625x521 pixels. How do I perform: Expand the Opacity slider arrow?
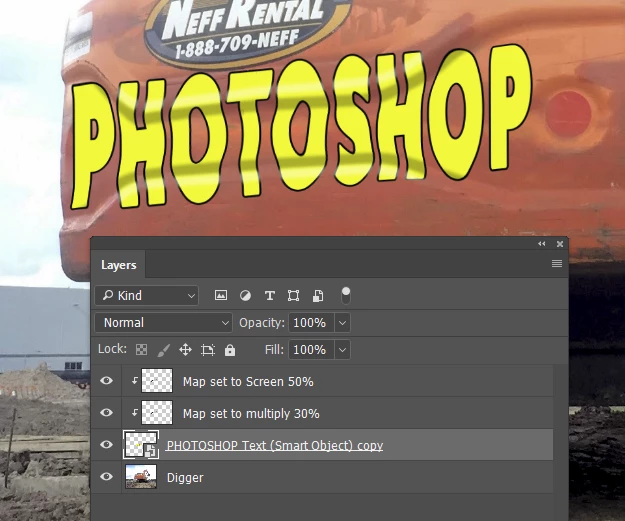tap(342, 322)
